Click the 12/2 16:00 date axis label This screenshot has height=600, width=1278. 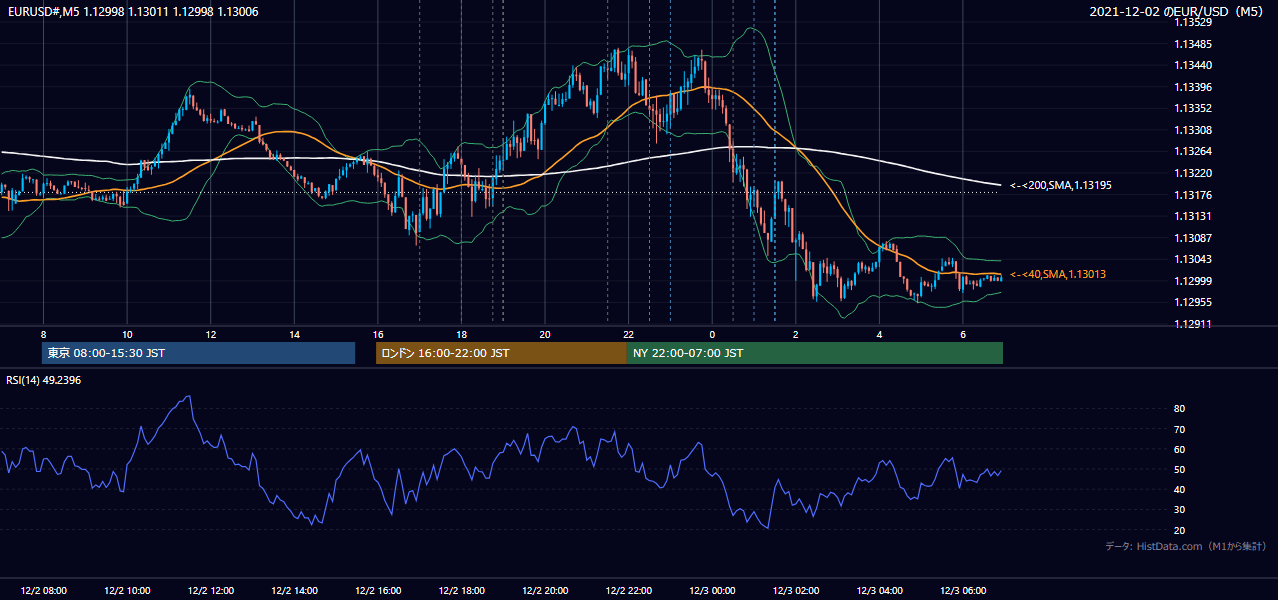click(x=377, y=591)
